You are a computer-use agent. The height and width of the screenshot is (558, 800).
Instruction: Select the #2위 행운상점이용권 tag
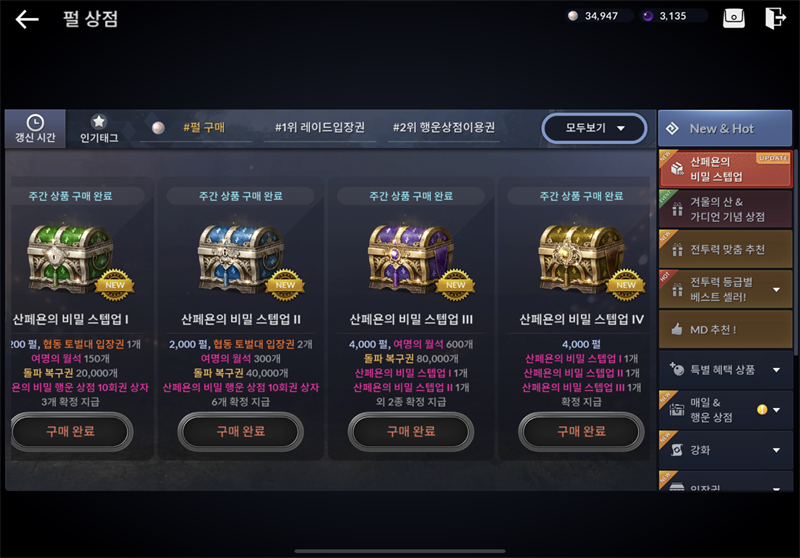443,128
